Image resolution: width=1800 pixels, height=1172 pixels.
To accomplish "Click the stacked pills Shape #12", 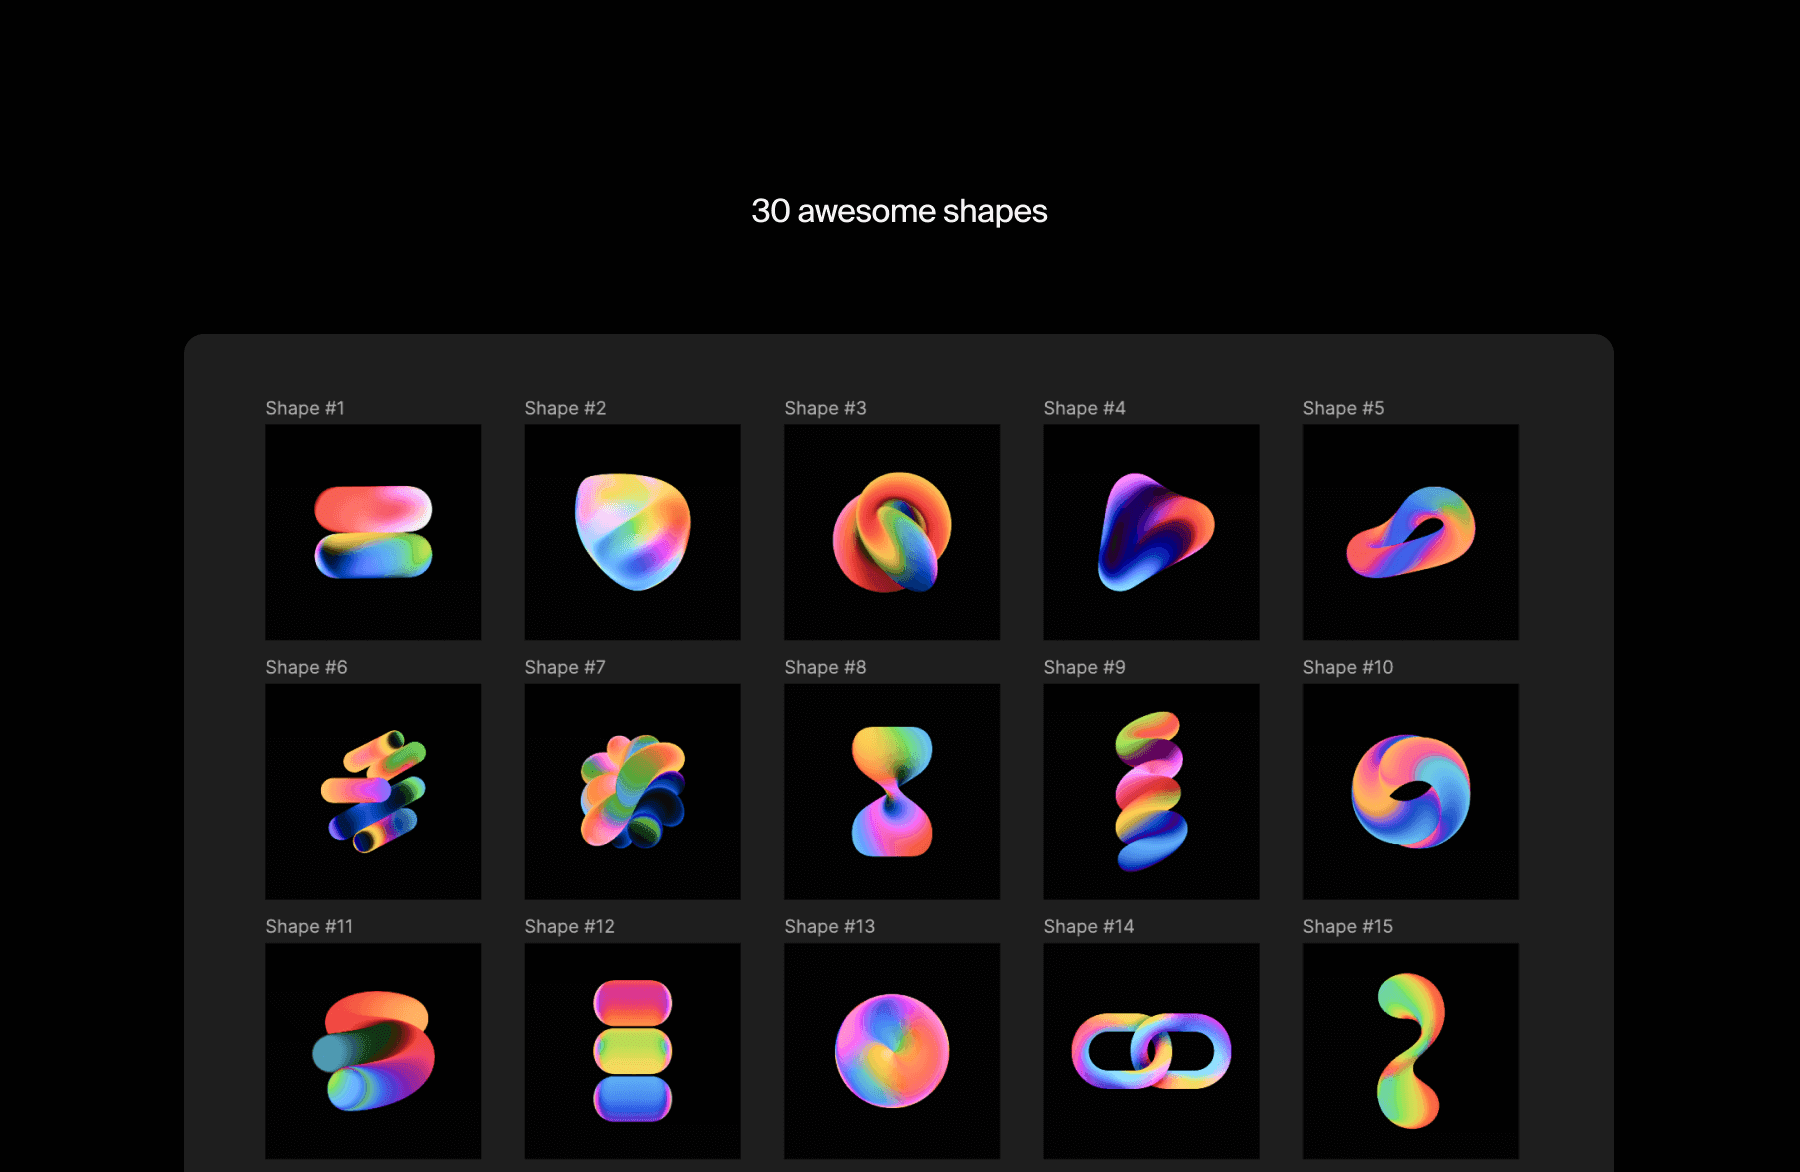I will 632,1050.
